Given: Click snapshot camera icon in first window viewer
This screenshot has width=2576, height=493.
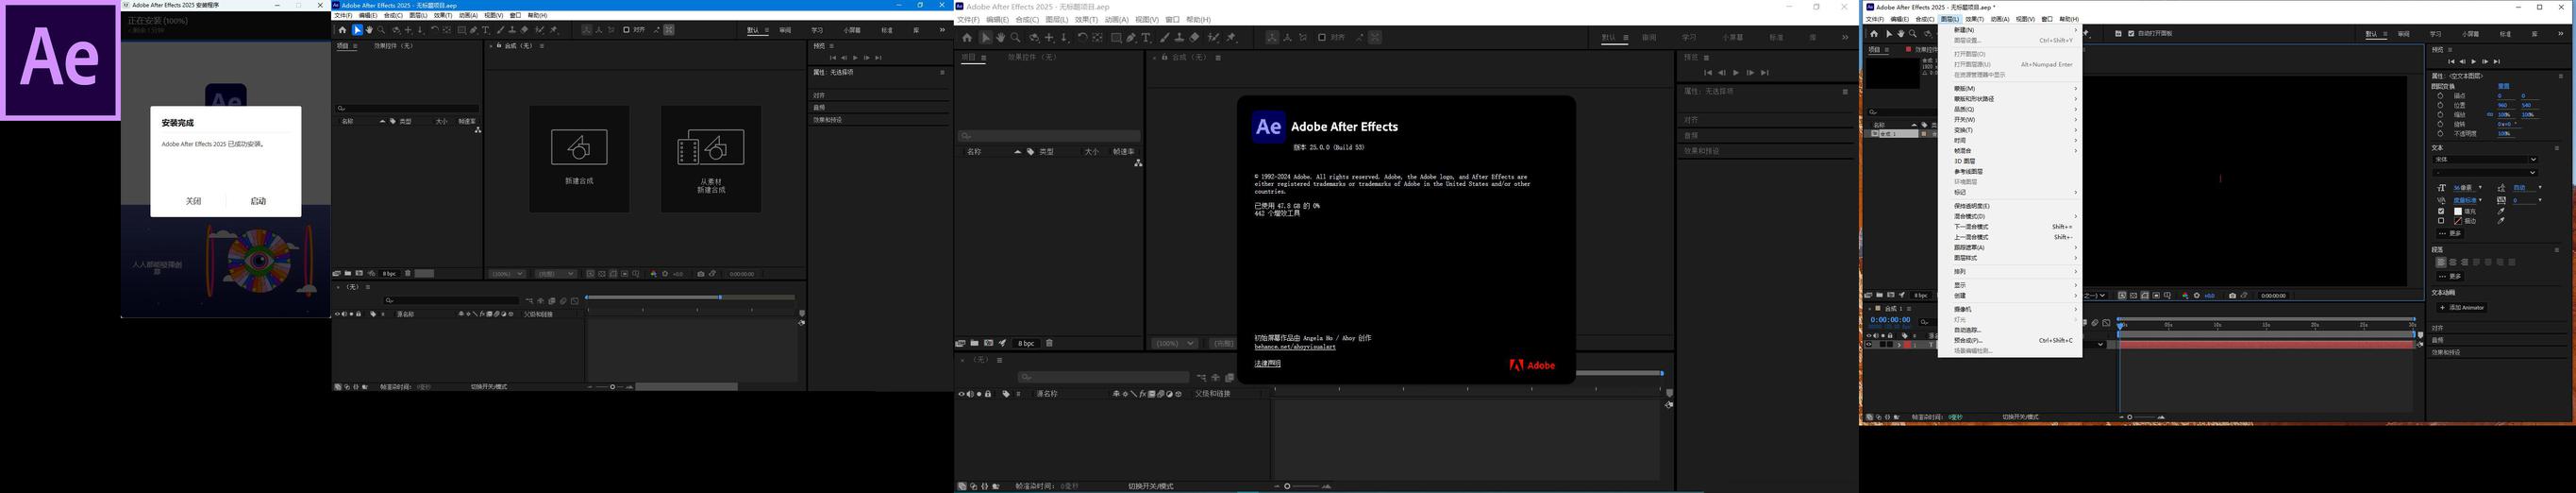Looking at the screenshot, I should (701, 274).
